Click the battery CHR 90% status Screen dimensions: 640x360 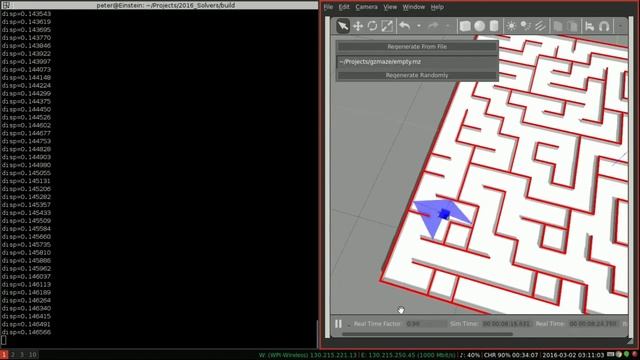click(x=511, y=355)
